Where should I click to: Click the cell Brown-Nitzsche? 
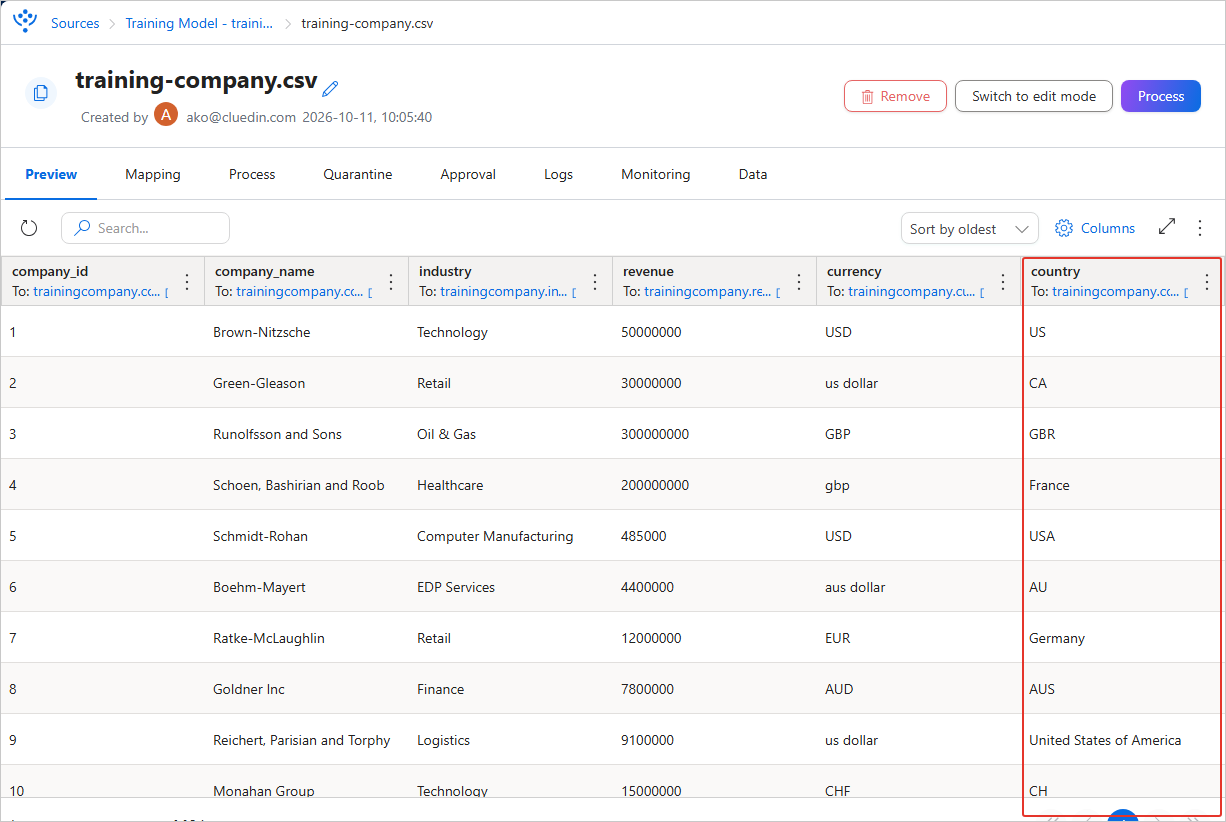click(x=262, y=332)
